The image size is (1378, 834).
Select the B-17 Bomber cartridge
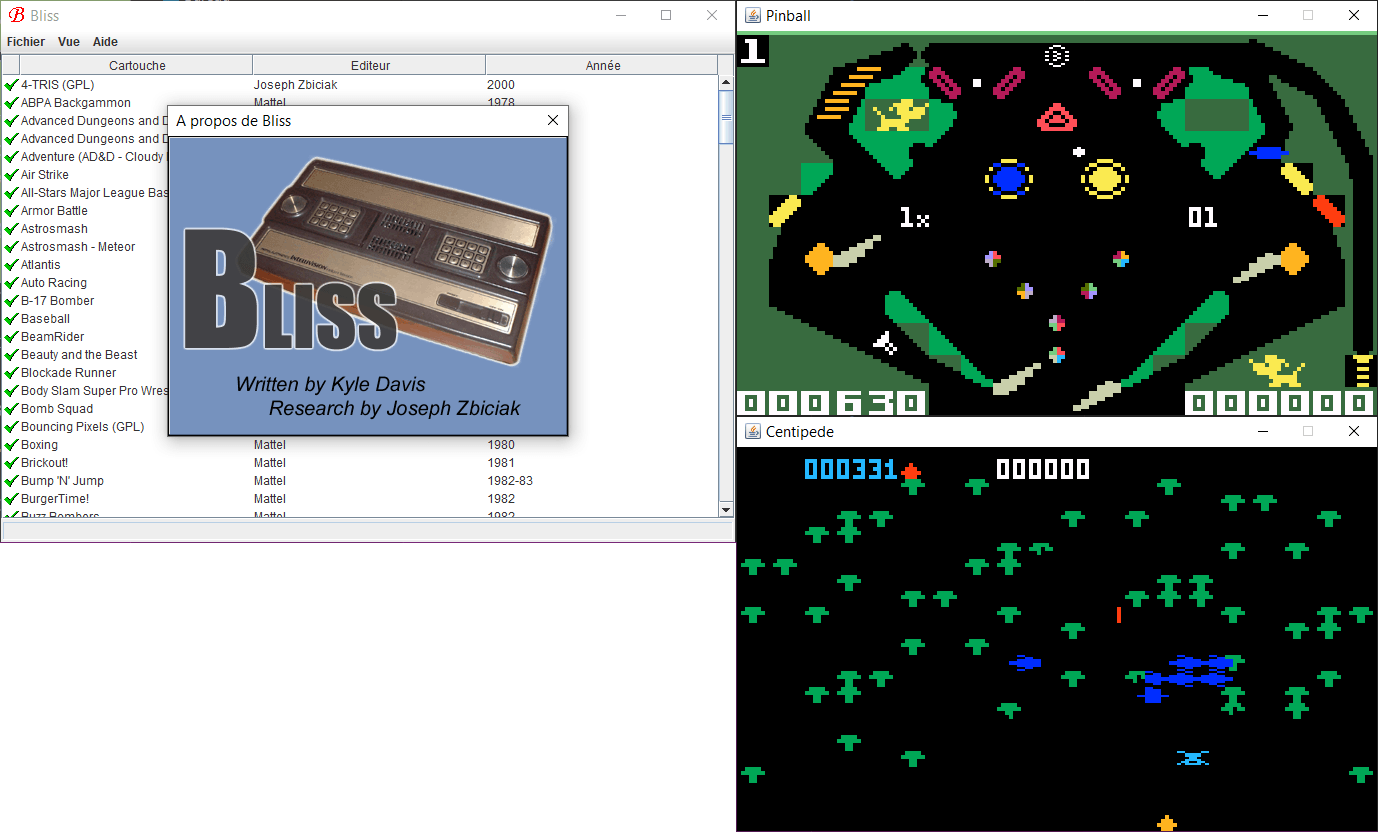point(58,301)
